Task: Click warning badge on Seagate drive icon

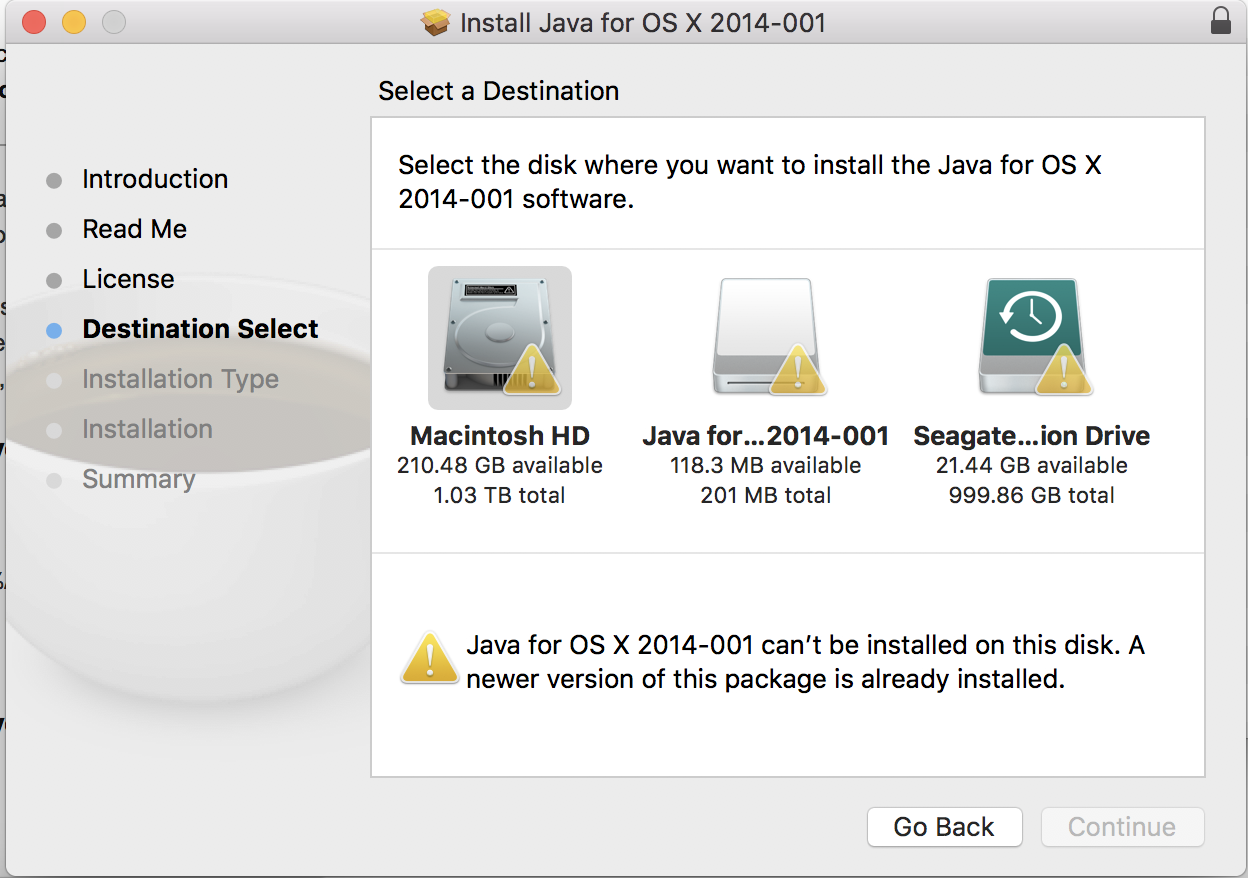Action: [x=1063, y=368]
